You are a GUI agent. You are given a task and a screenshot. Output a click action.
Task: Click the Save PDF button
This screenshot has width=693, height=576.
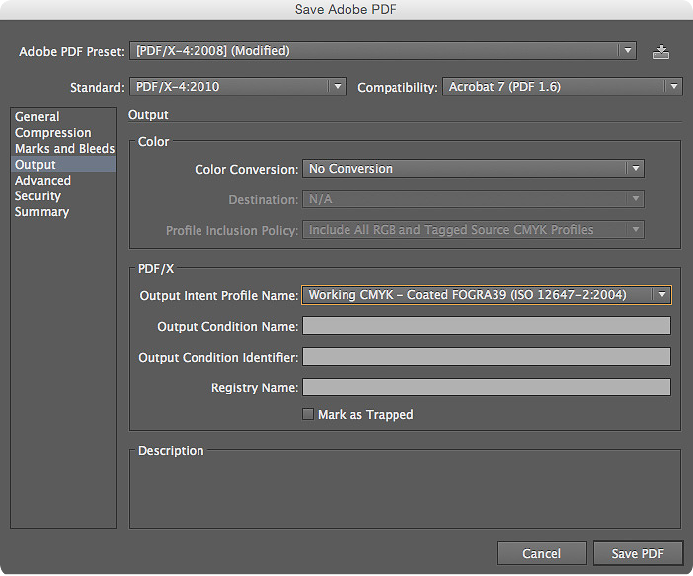(638, 553)
